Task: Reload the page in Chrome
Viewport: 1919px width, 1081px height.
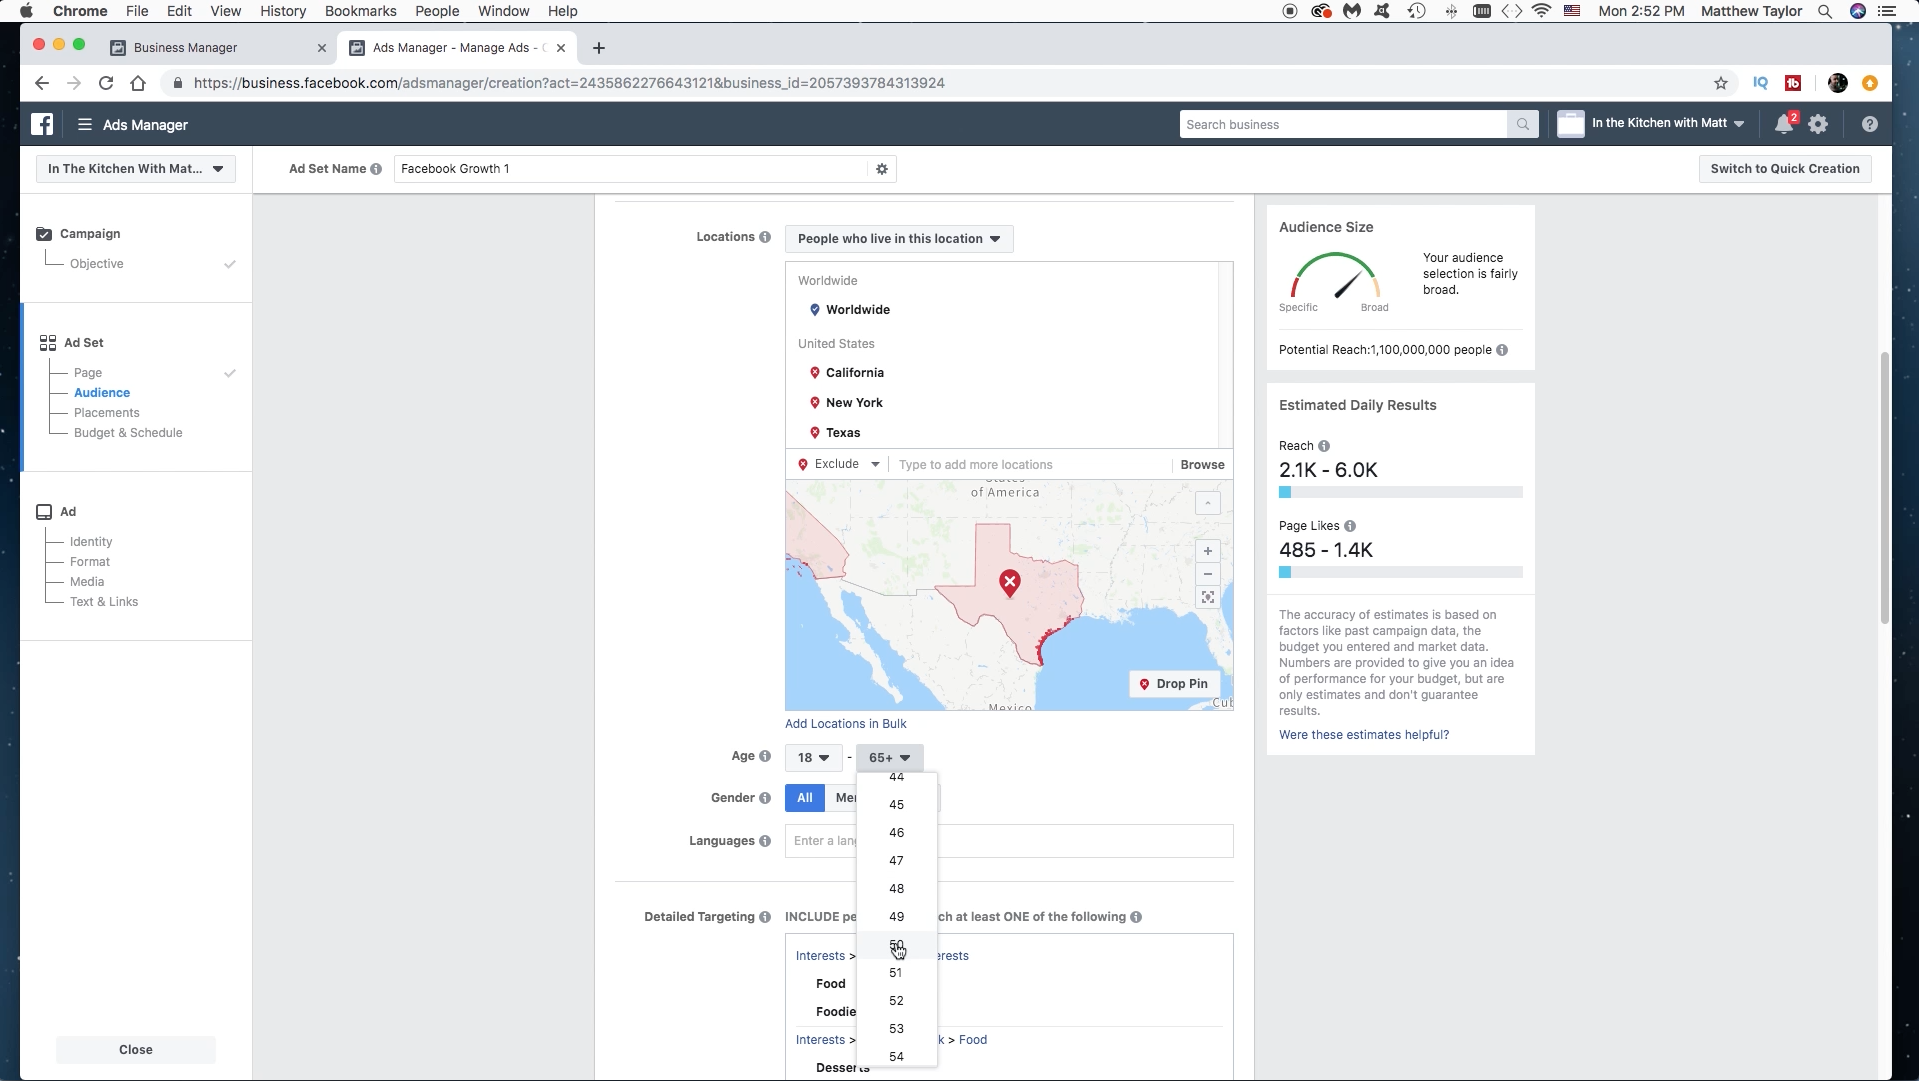Action: [x=106, y=83]
